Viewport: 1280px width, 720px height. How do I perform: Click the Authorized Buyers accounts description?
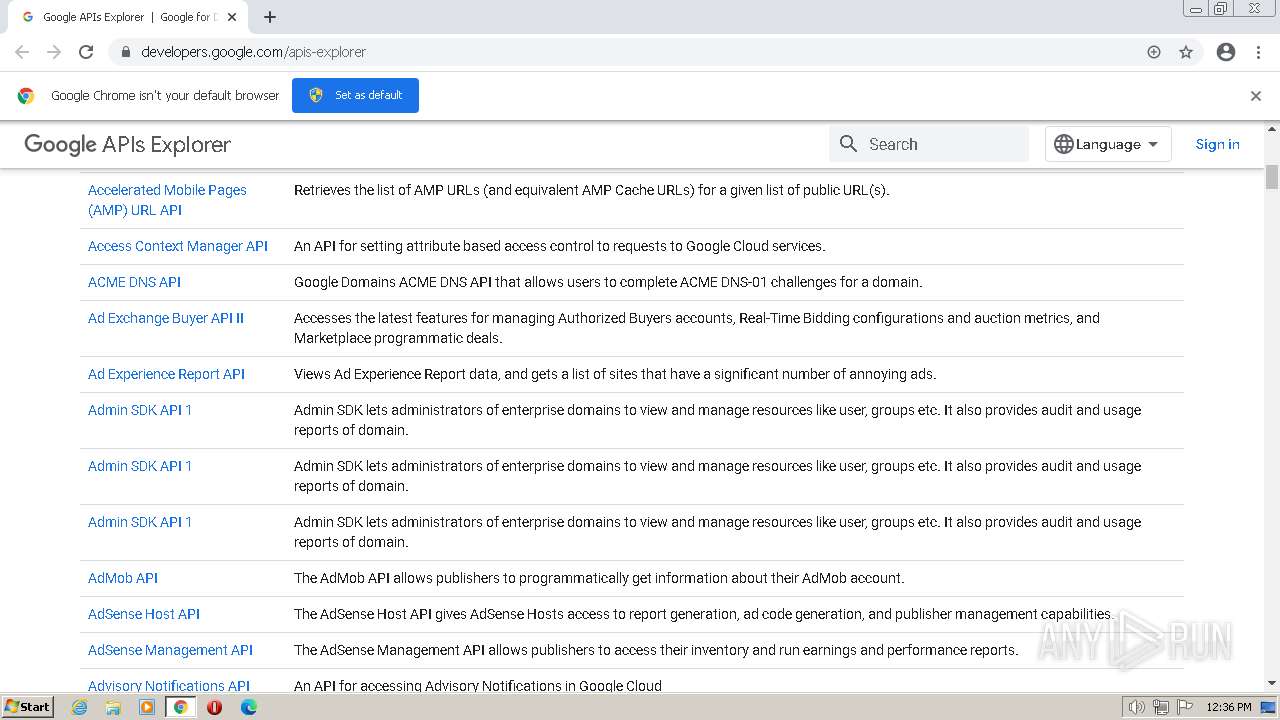pos(697,328)
